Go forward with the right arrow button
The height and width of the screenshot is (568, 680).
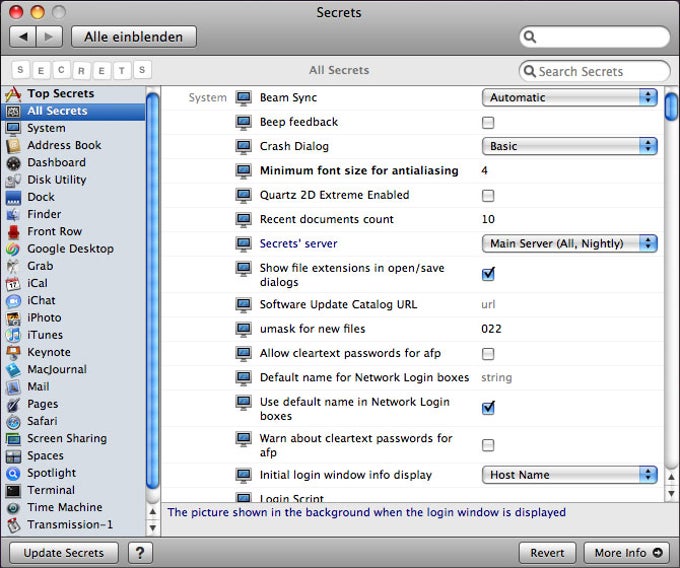click(49, 37)
